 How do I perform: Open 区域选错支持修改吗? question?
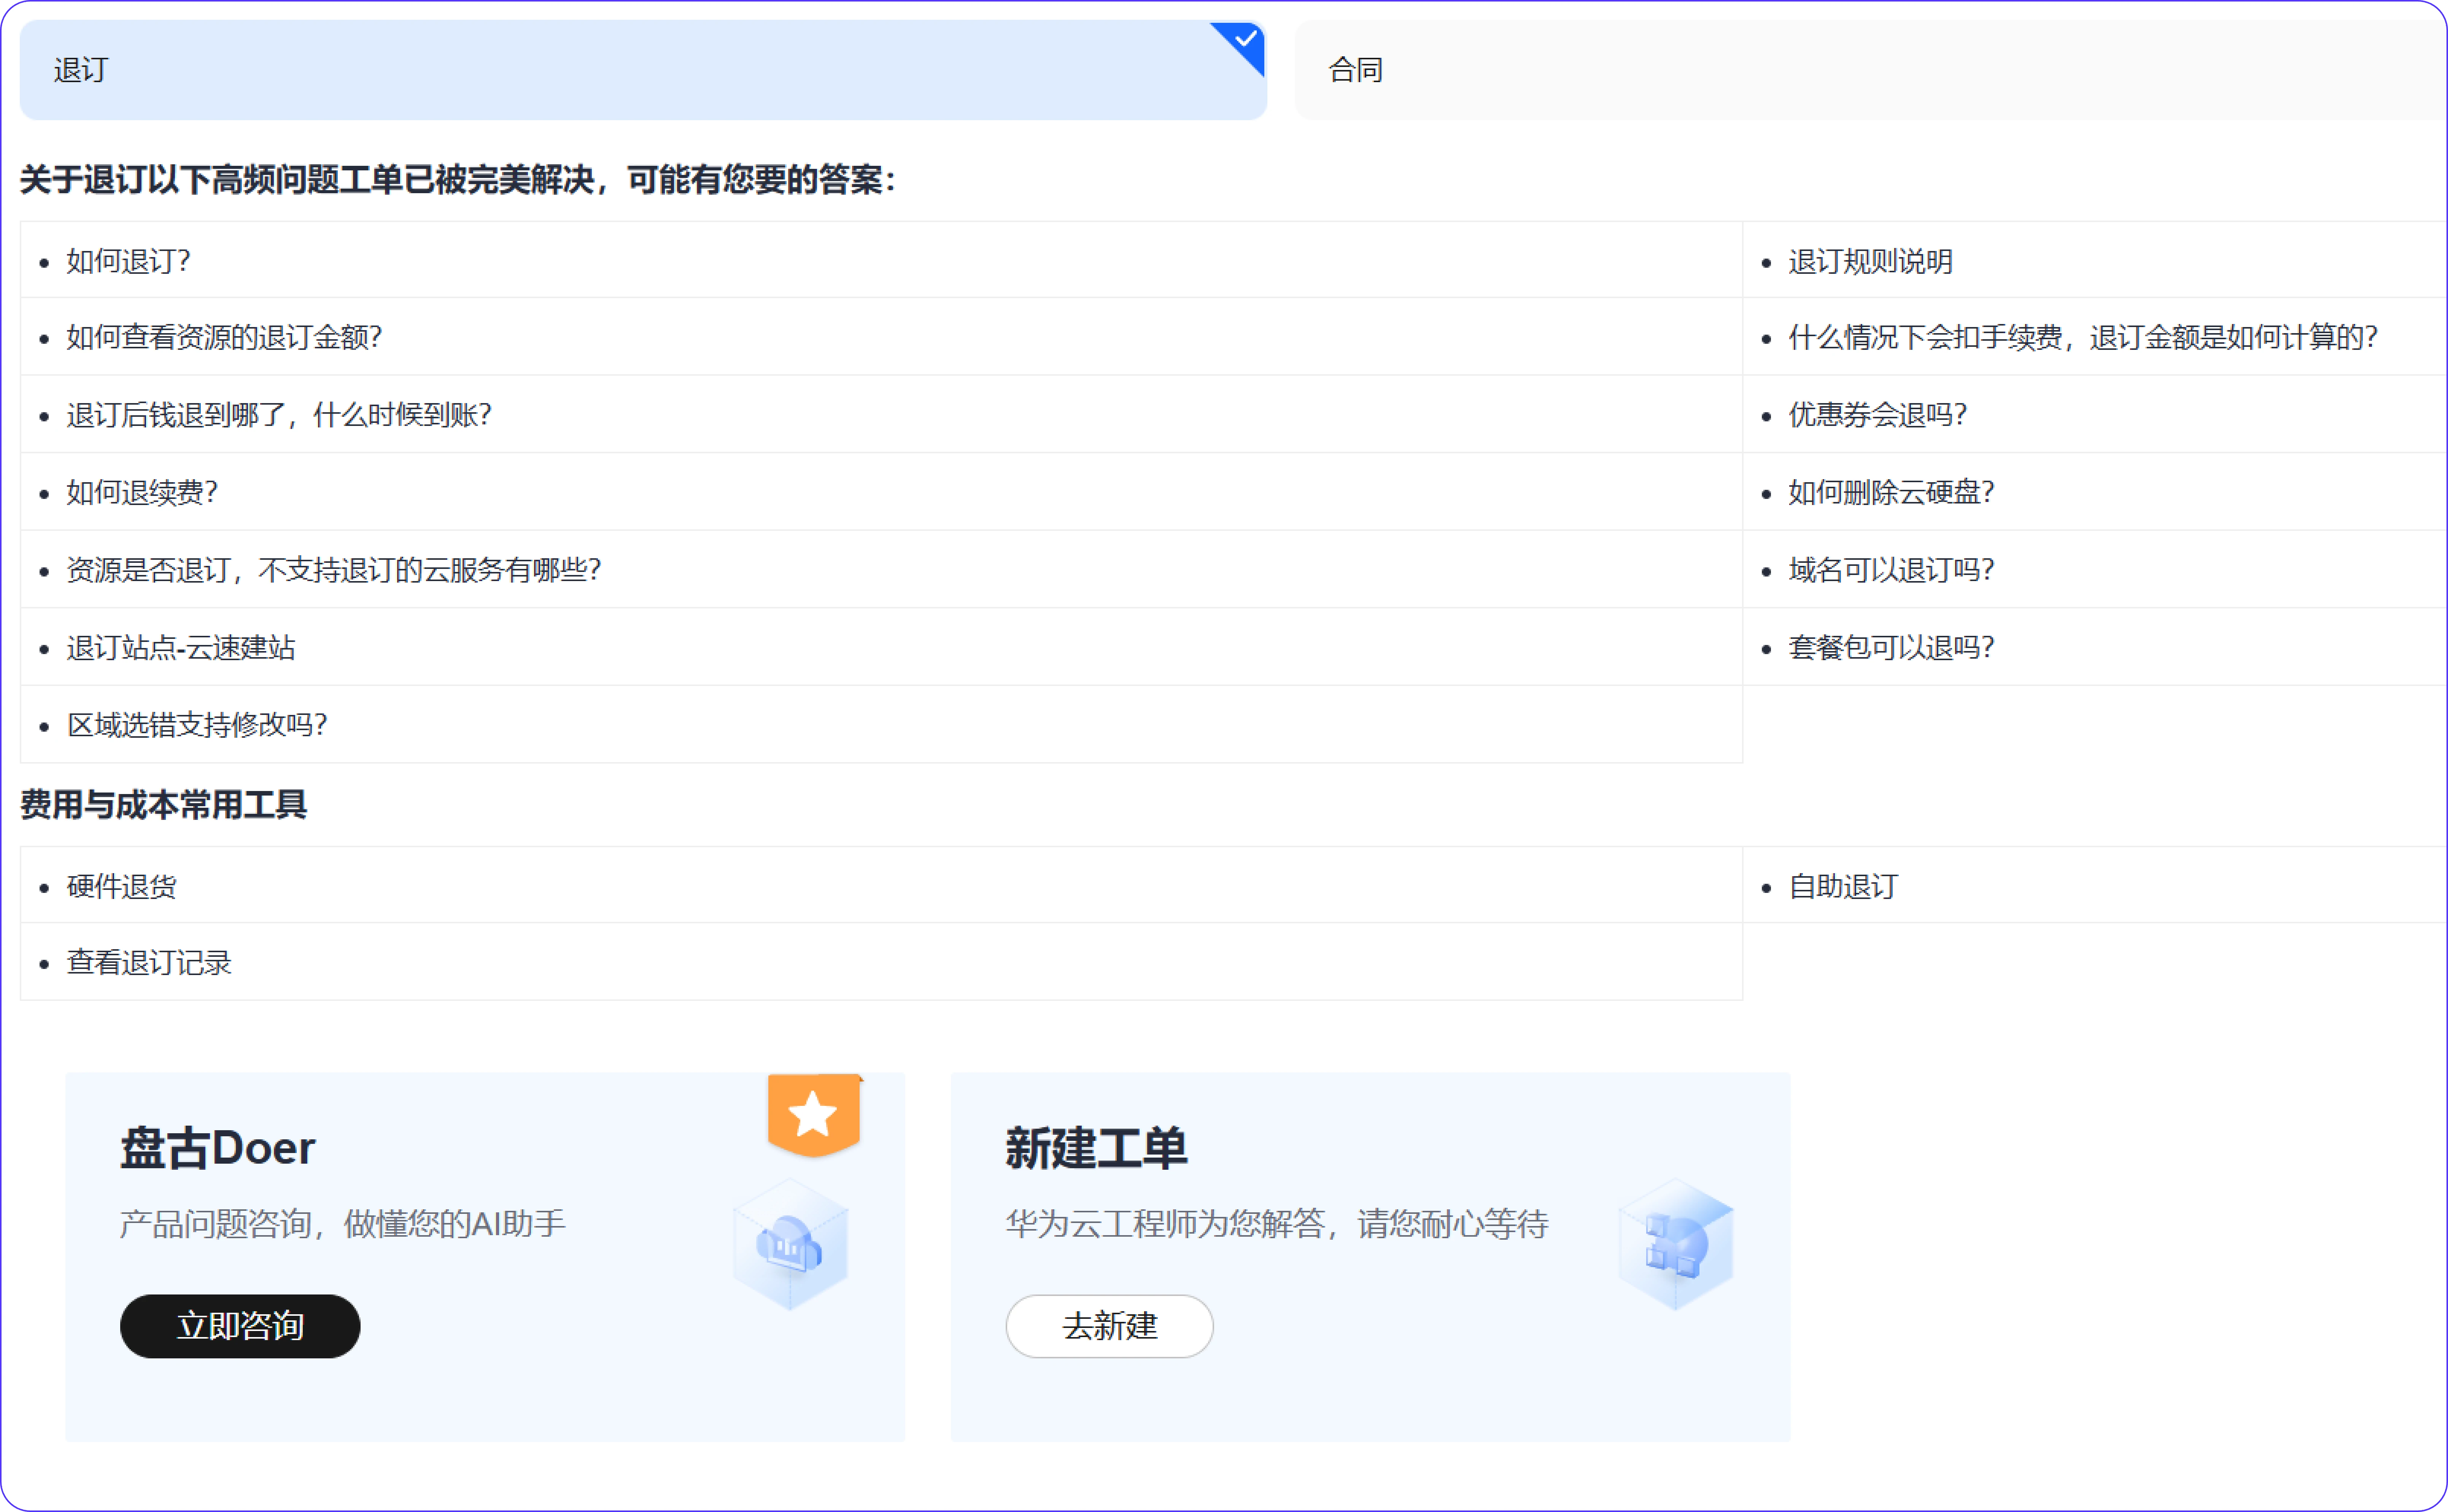click(197, 724)
